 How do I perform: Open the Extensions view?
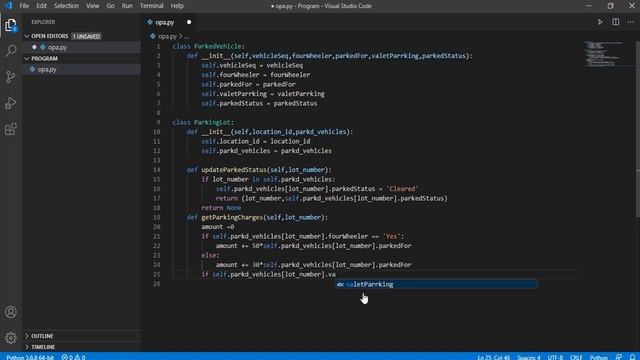tap(11, 129)
